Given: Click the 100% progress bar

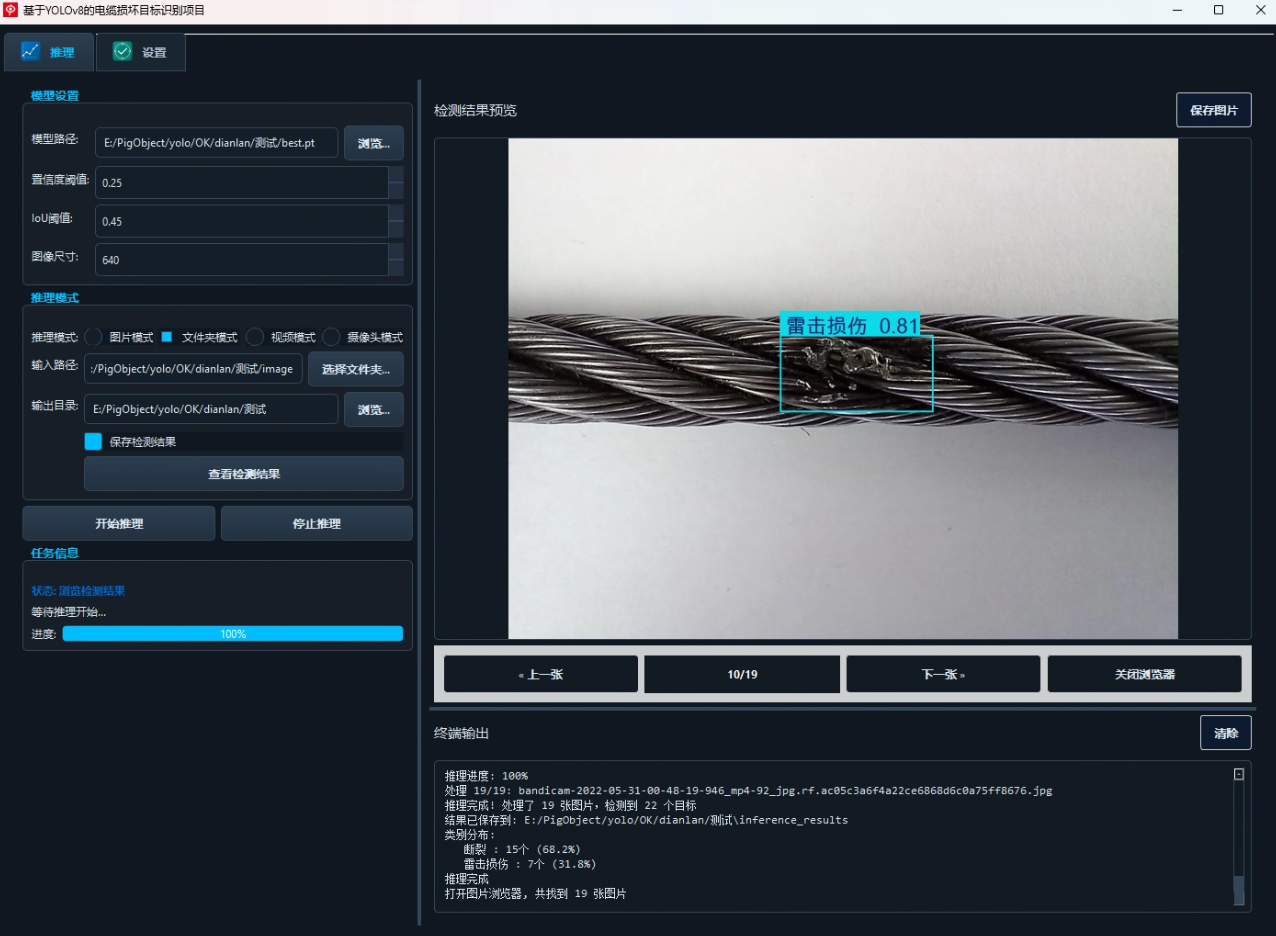Looking at the screenshot, I should click(x=233, y=634).
